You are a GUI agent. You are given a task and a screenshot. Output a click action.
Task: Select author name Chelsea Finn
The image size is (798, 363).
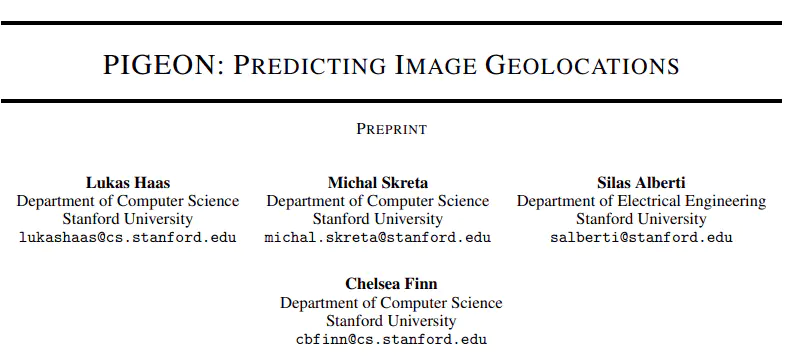click(x=391, y=283)
